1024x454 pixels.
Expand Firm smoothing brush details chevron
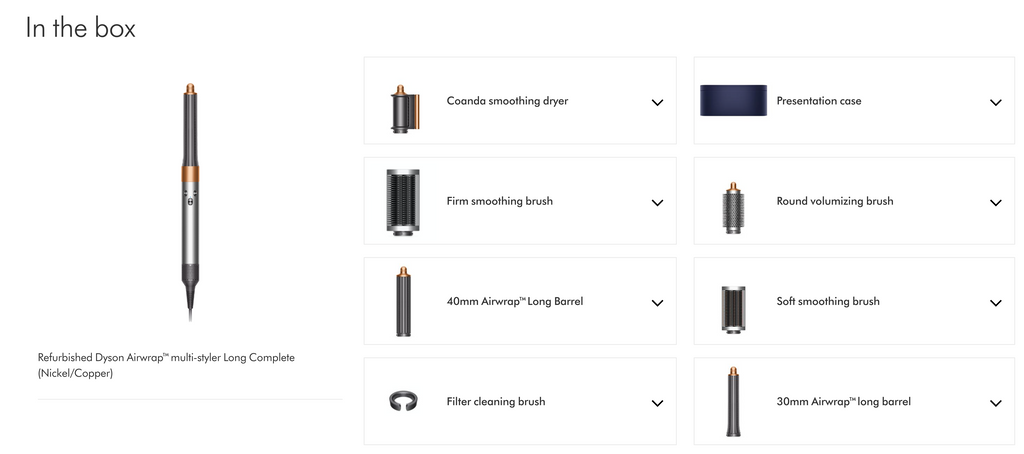pos(658,203)
